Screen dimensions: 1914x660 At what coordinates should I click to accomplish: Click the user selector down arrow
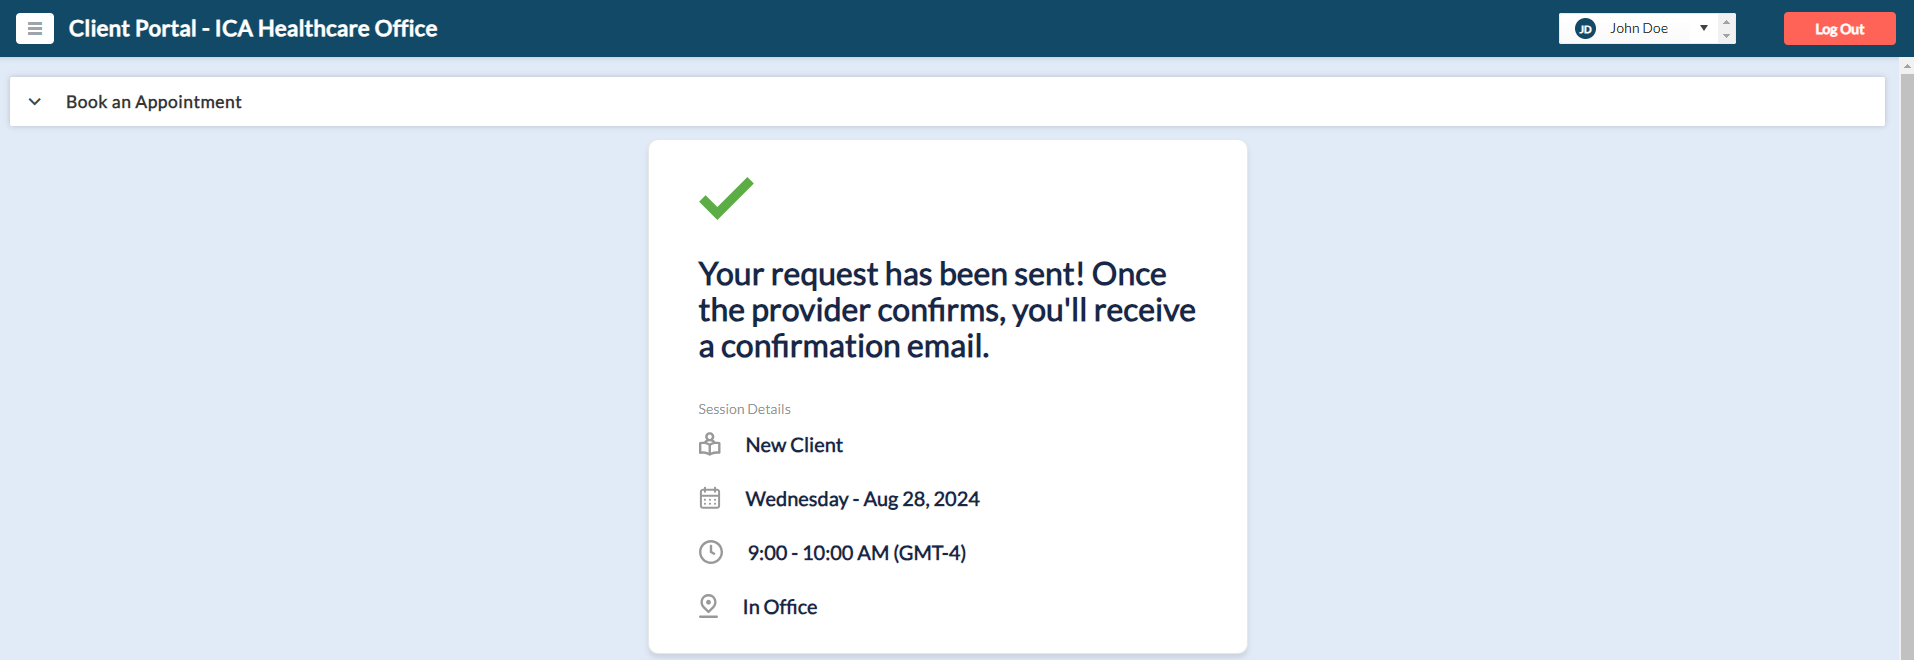tap(1727, 36)
